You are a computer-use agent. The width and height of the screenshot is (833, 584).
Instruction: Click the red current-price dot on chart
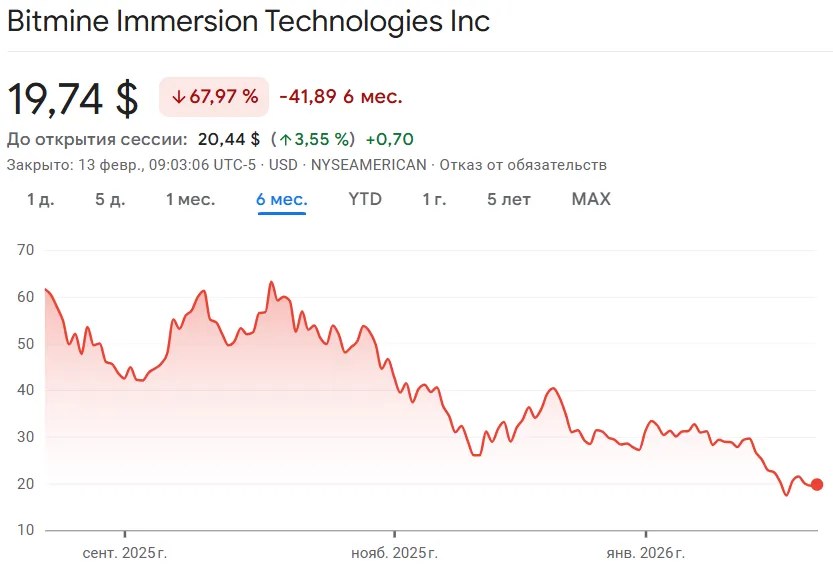coord(817,484)
